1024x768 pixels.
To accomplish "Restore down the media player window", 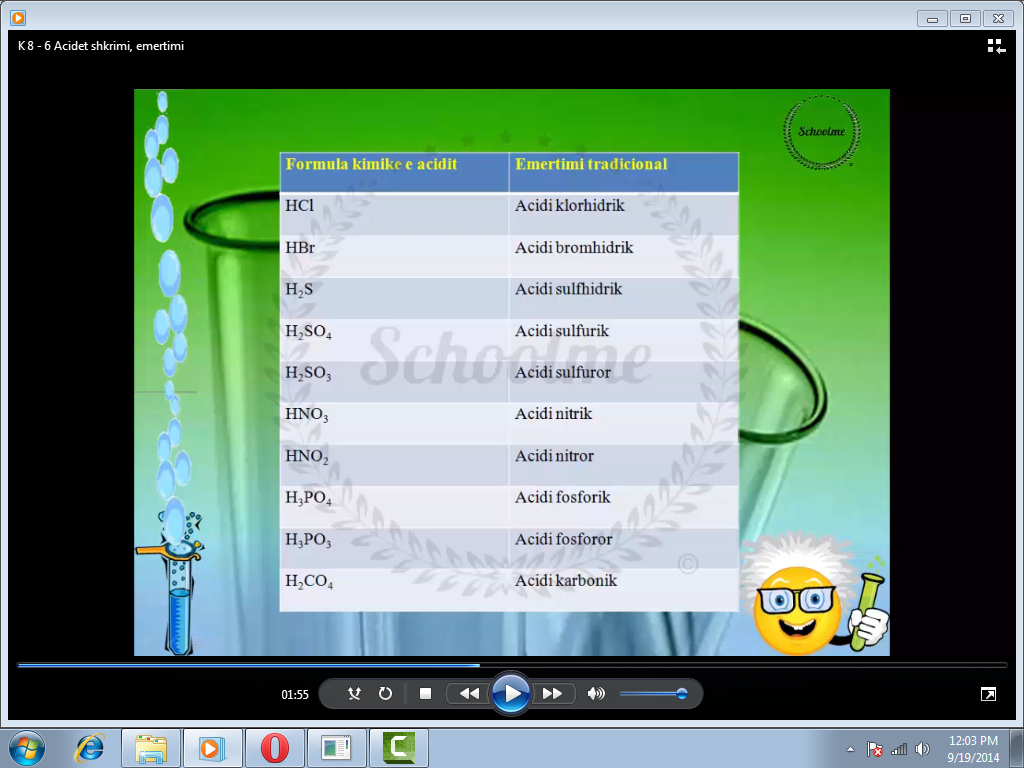I will (965, 18).
